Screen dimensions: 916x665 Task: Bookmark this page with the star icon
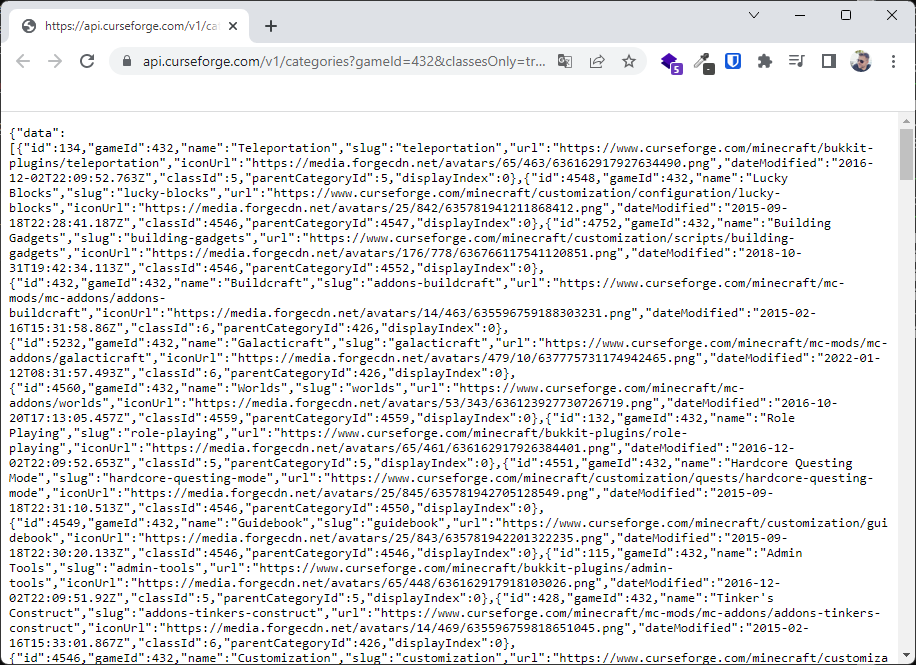pyautogui.click(x=628, y=61)
